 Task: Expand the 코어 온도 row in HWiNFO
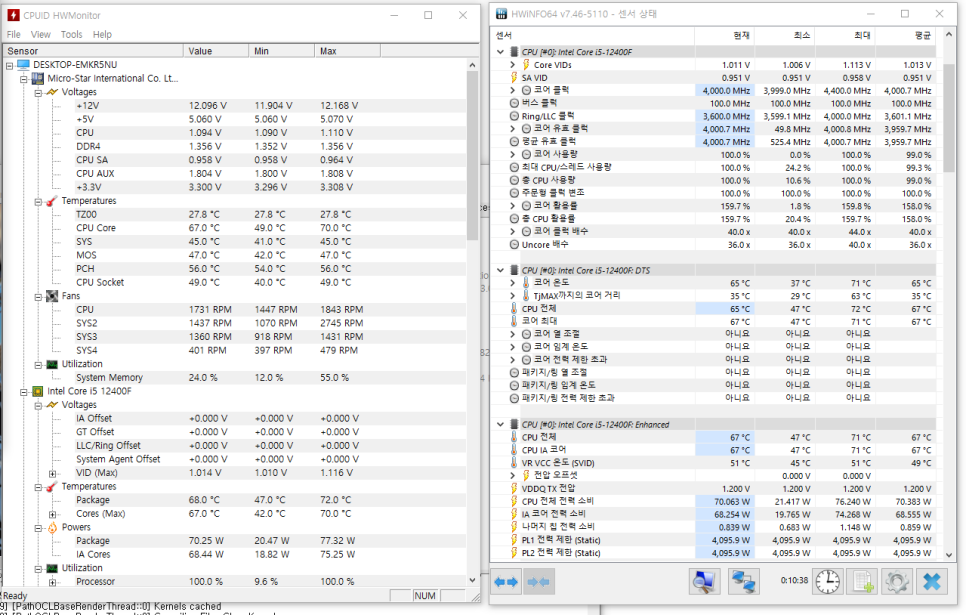point(513,282)
